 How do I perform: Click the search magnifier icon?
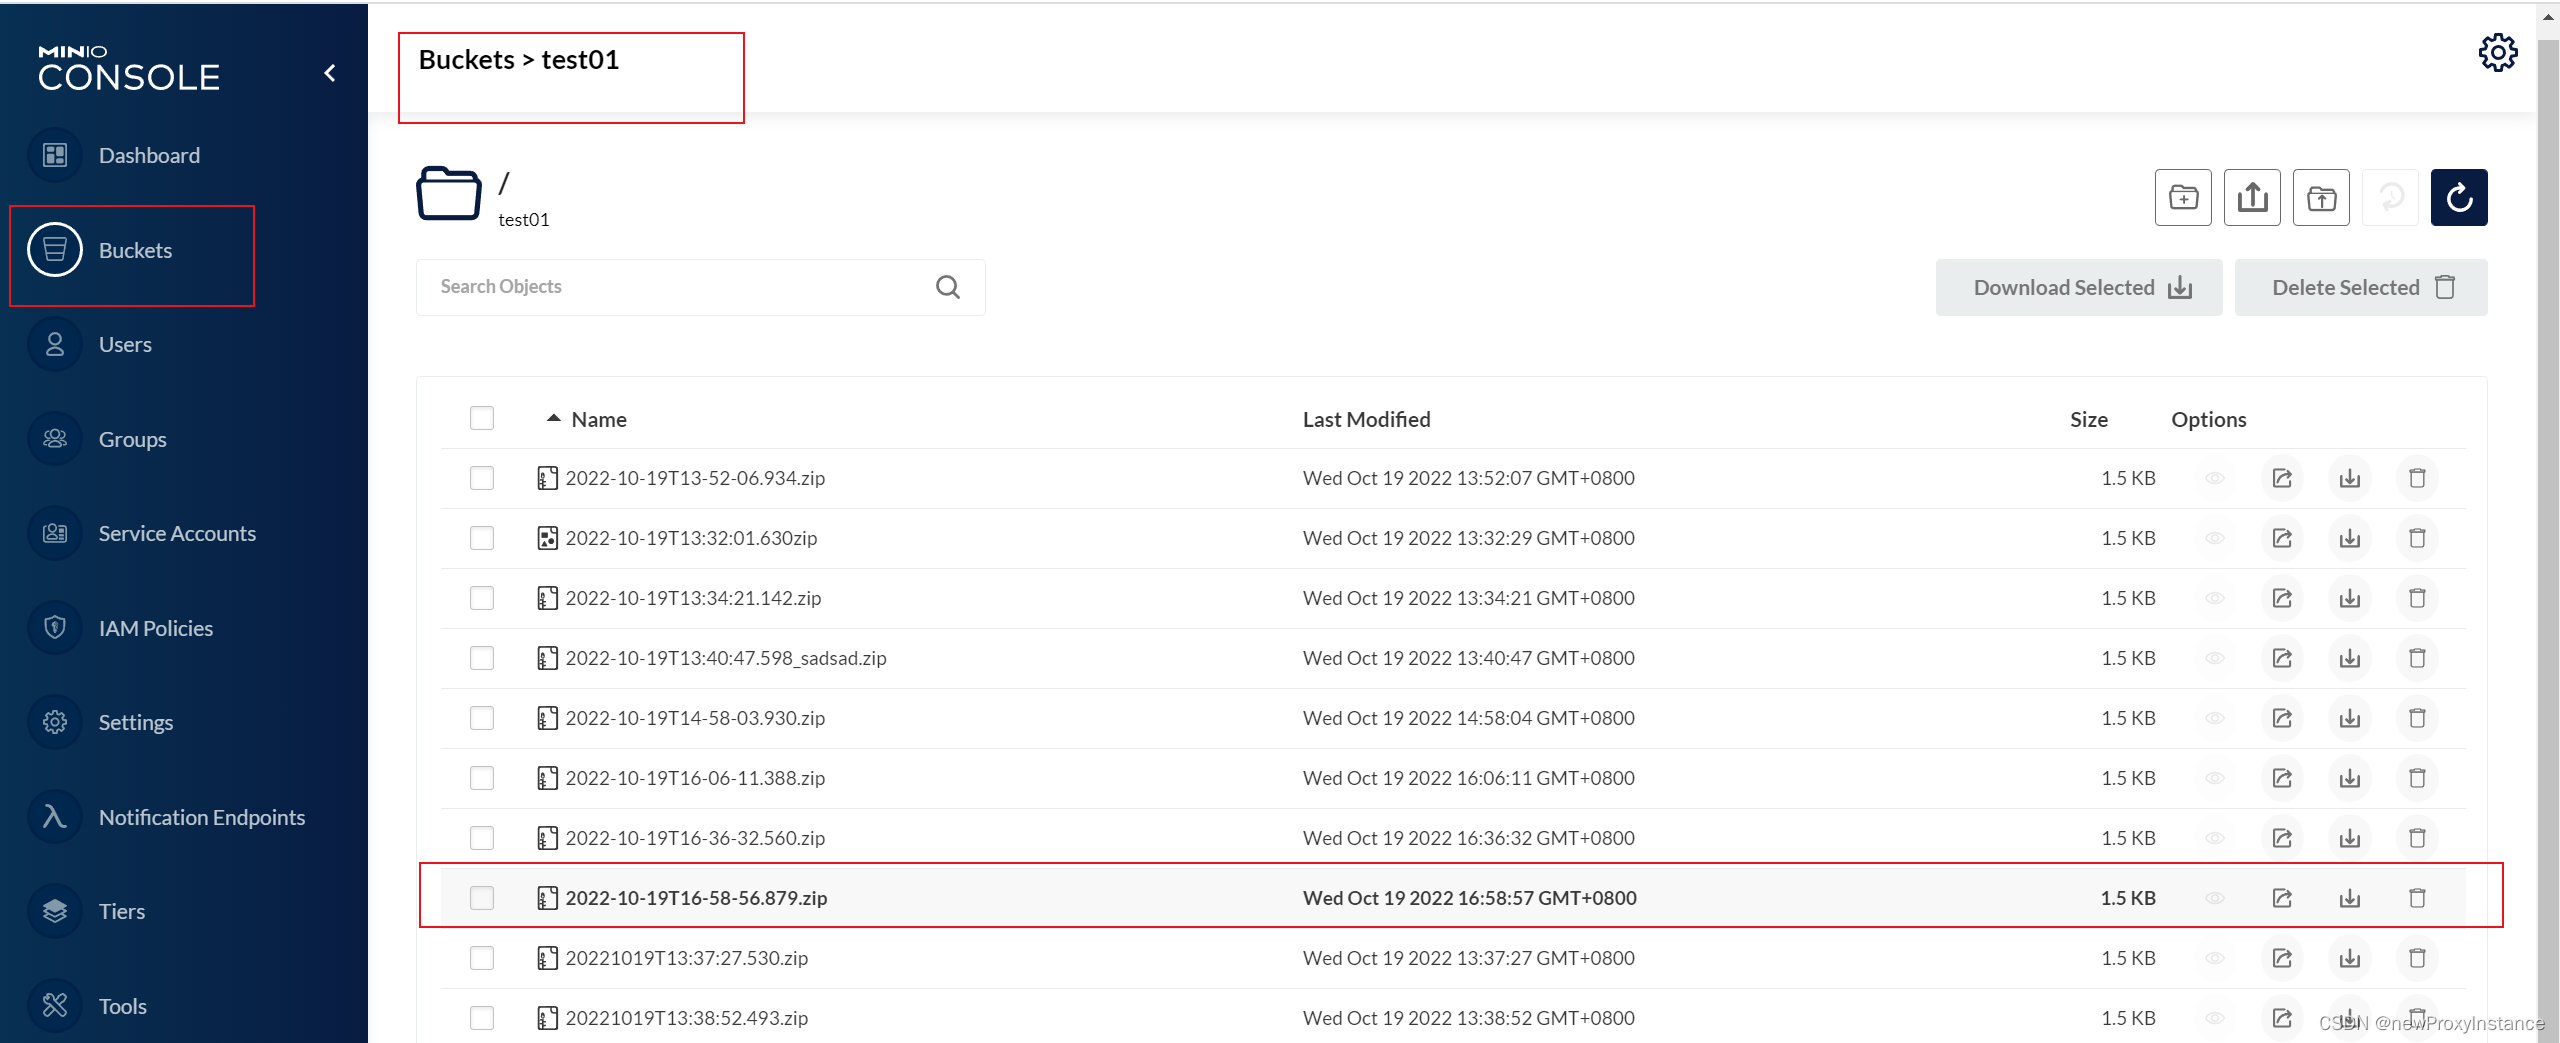tap(948, 288)
